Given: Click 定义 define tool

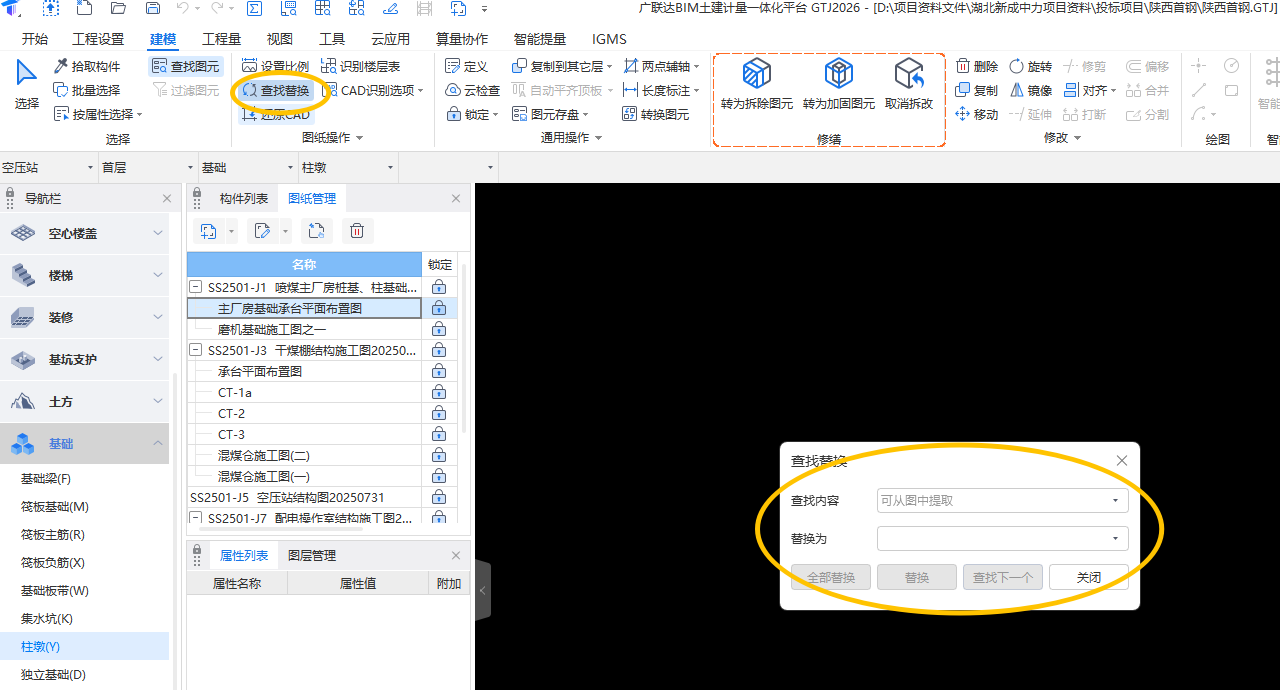Looking at the screenshot, I should [466, 66].
